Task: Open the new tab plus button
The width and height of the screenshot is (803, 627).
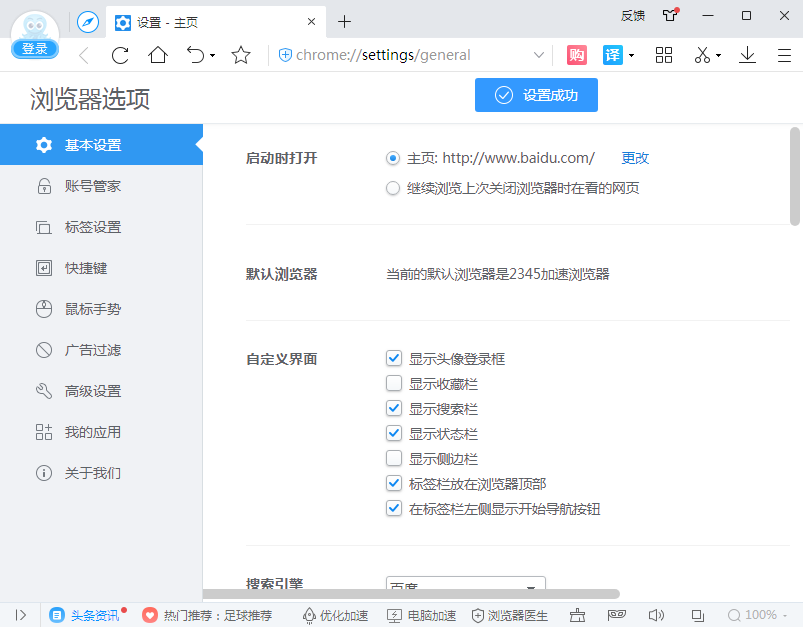Action: 345,22
